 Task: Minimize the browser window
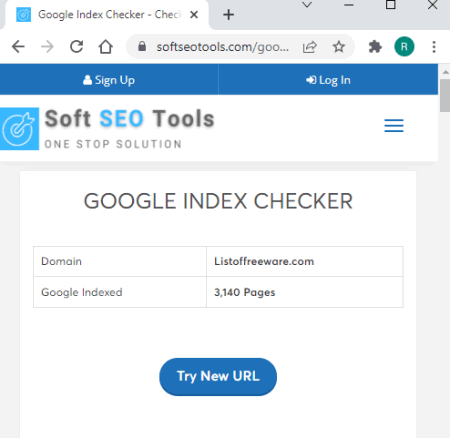(349, 5)
